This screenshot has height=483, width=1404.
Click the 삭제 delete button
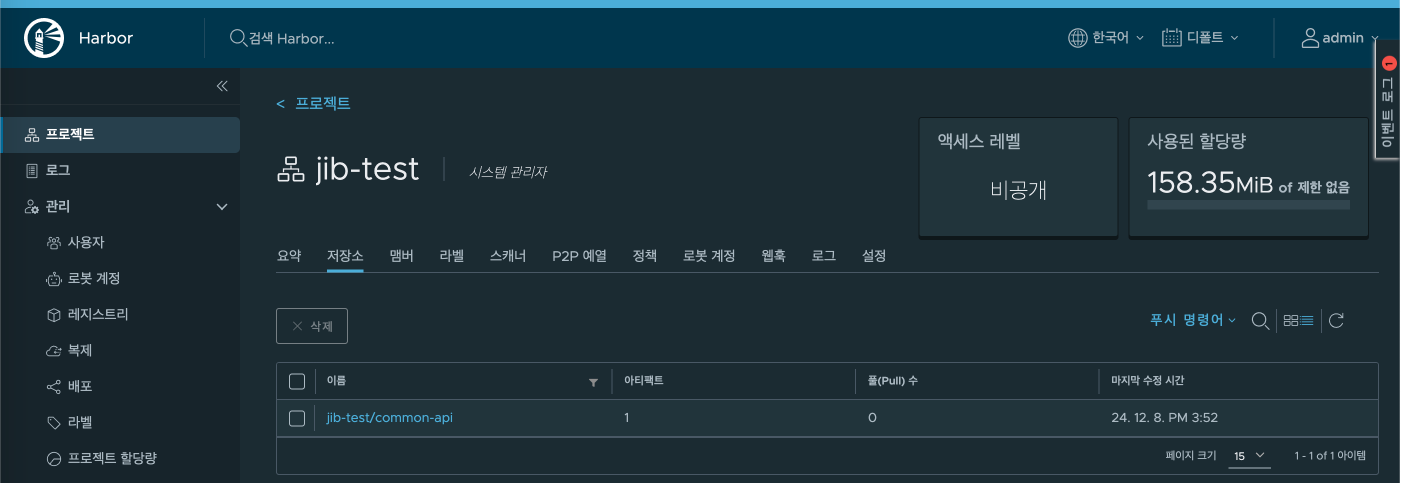tap(312, 326)
